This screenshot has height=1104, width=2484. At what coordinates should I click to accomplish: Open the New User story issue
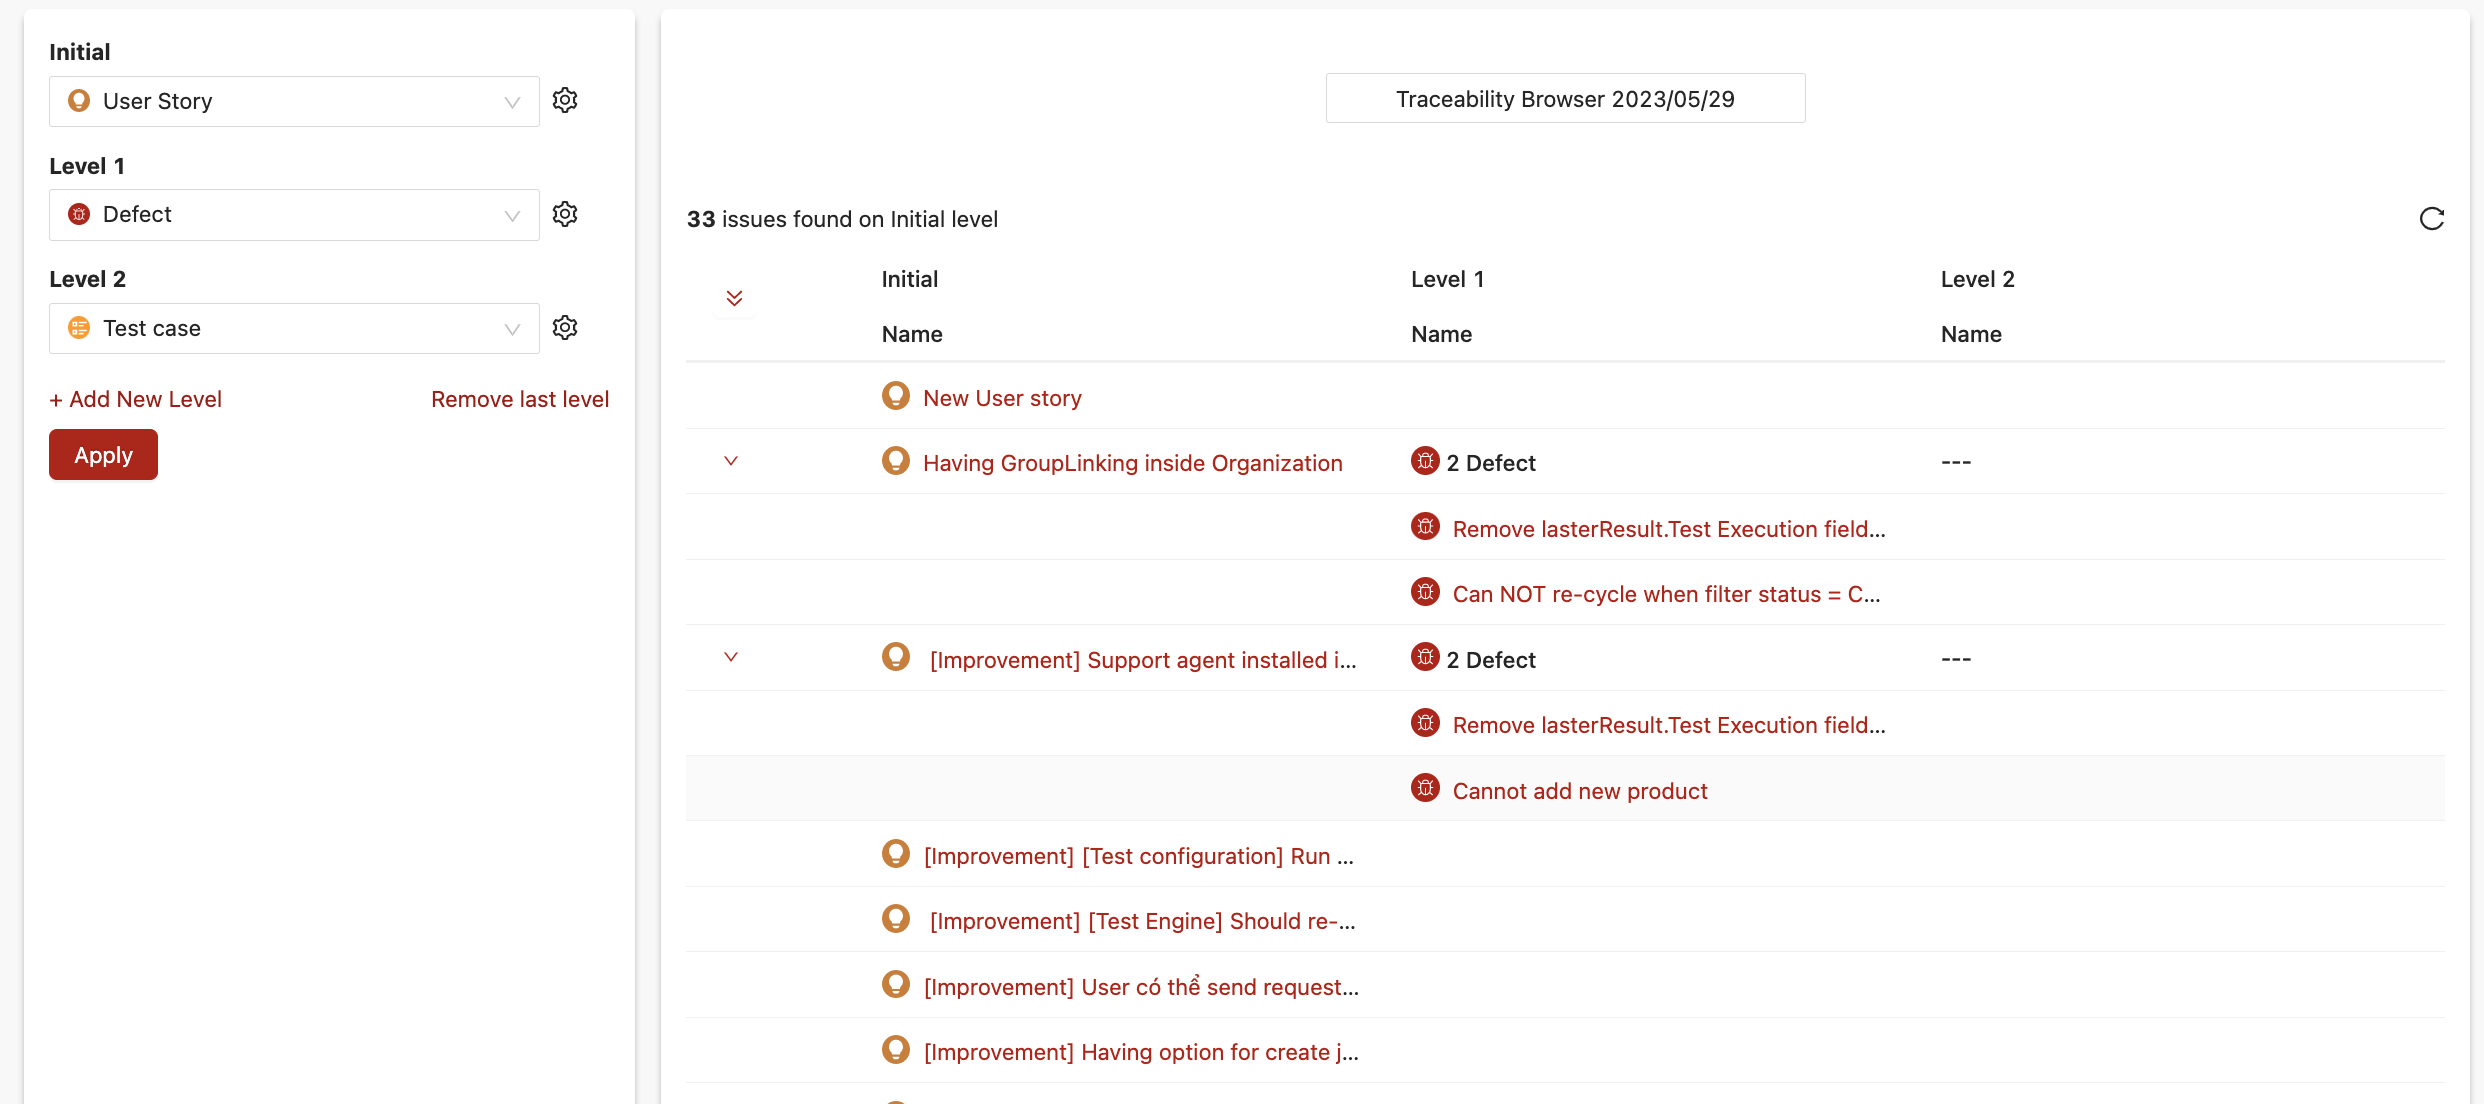tap(1002, 398)
